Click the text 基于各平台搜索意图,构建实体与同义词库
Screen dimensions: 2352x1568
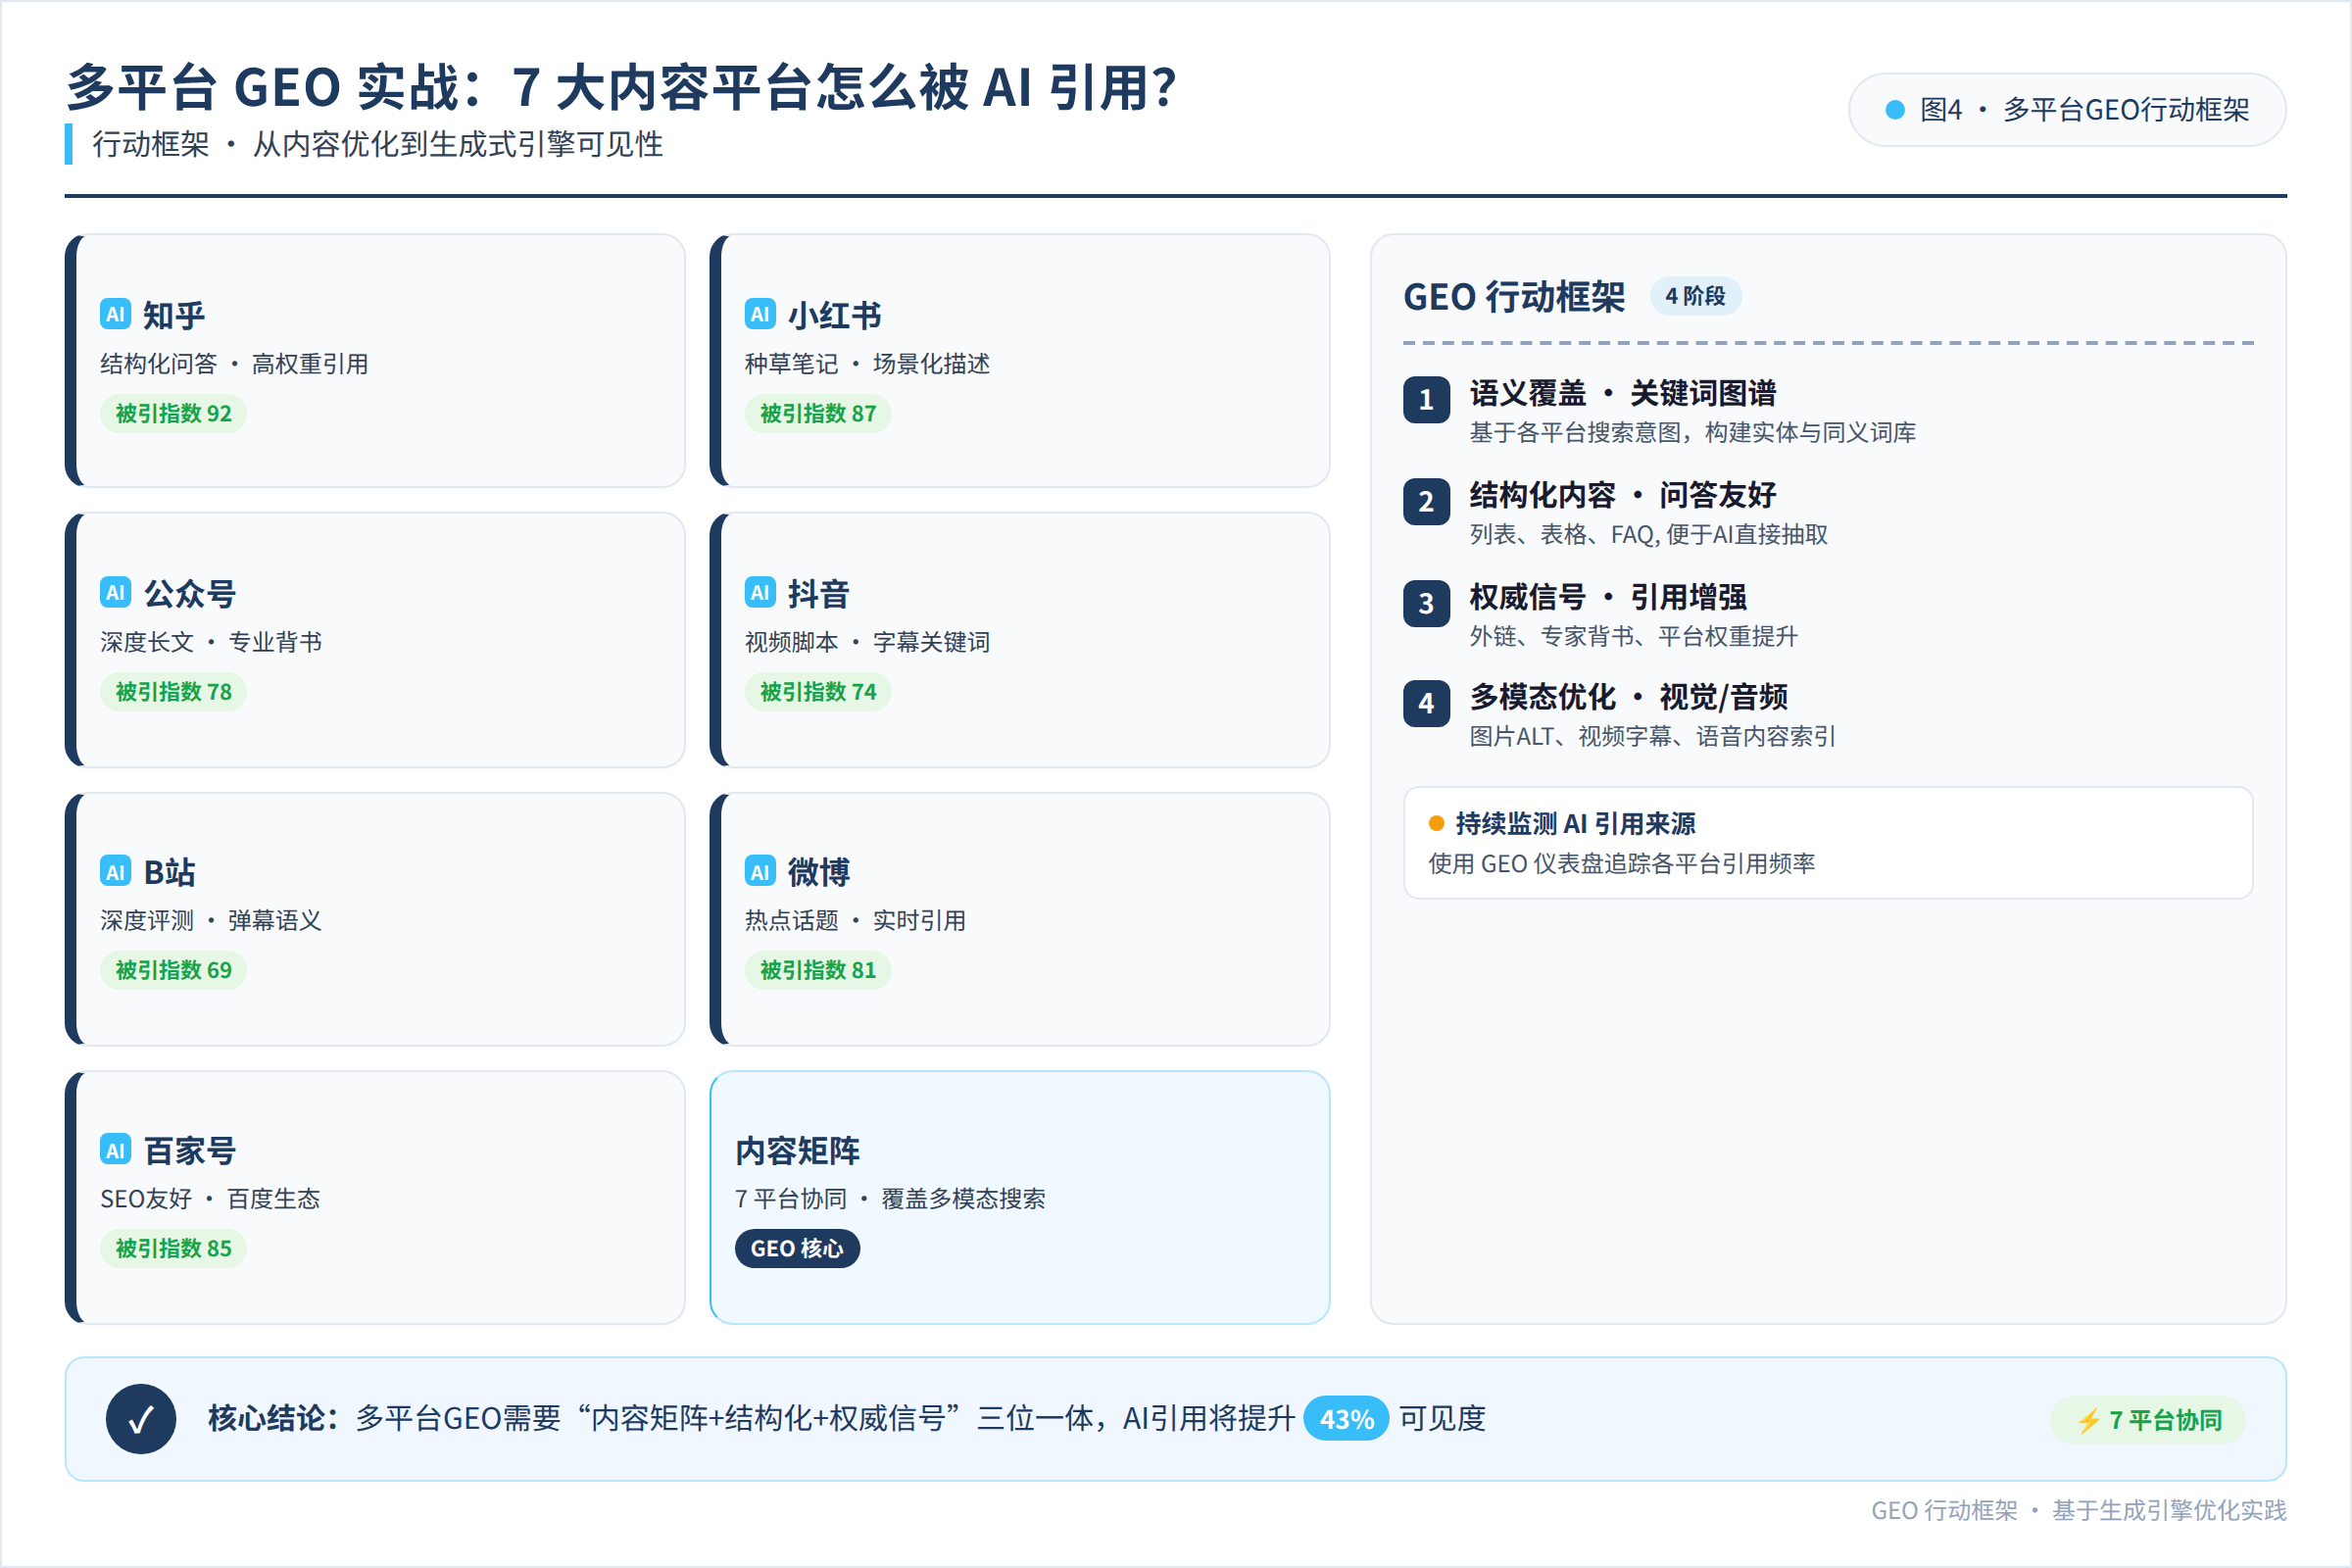[1692, 433]
